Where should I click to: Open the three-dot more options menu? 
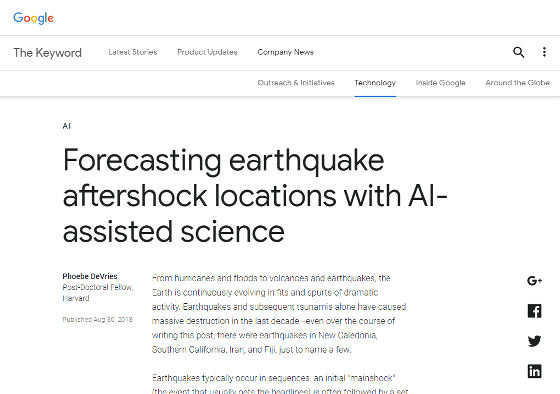(544, 52)
